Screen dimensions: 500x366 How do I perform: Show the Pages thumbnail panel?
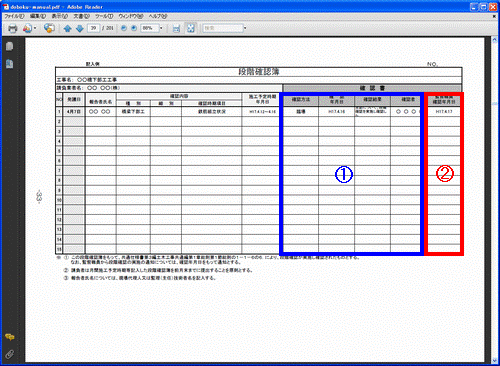point(9,46)
